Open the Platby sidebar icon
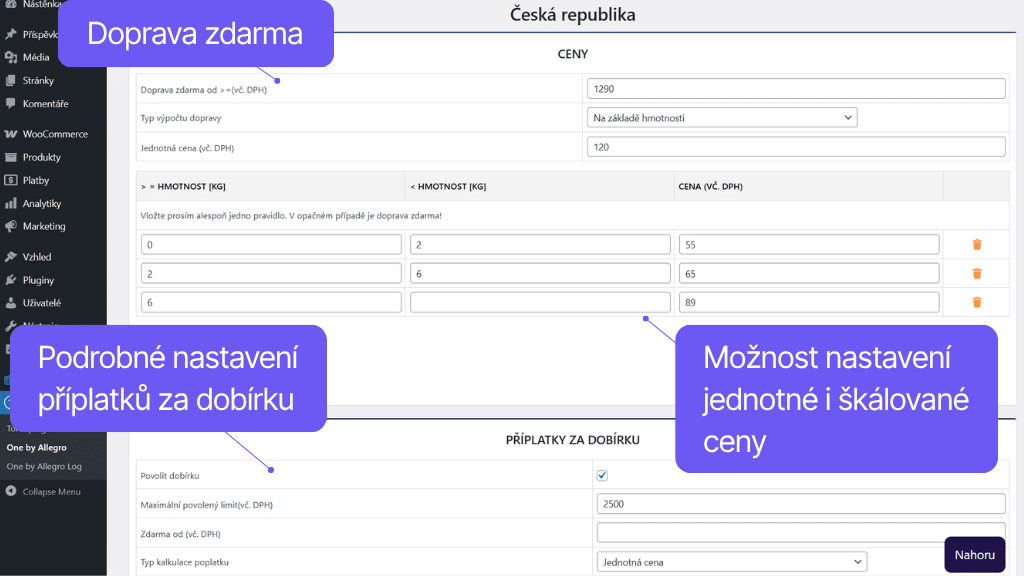1024x576 pixels. [x=10, y=180]
